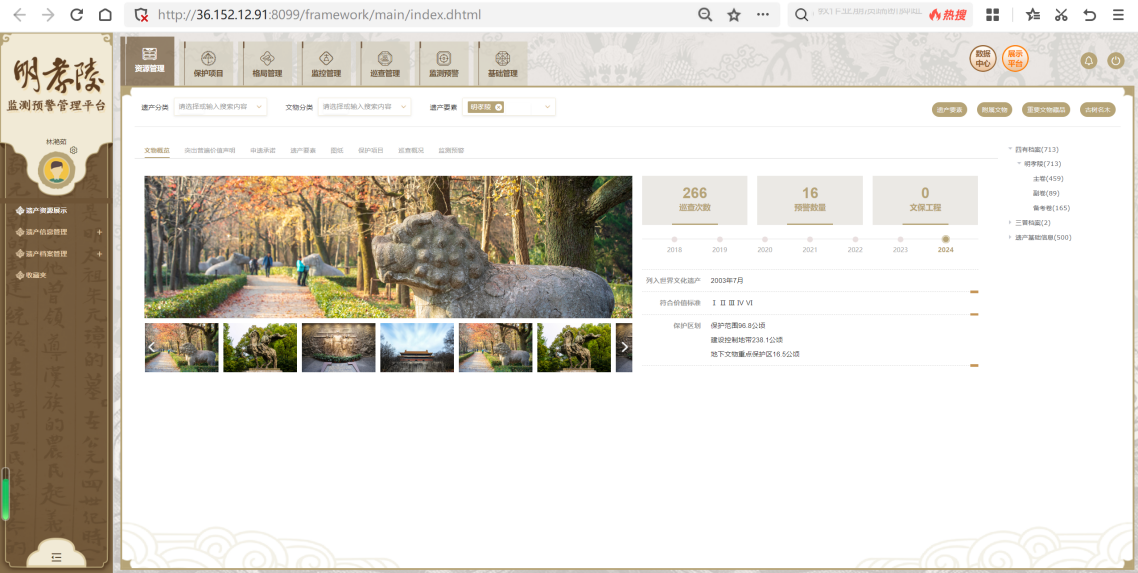Image resolution: width=1138 pixels, height=573 pixels.
Task: Expand the 遗产信息管理 sidebar menu
Action: 99,232
